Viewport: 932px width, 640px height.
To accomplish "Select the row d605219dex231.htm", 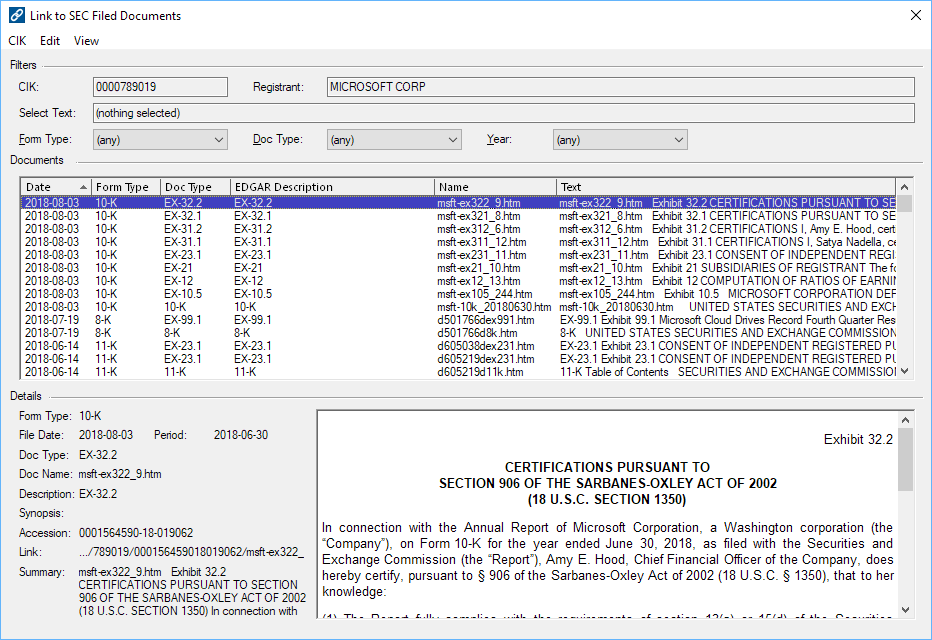I will pos(458,360).
